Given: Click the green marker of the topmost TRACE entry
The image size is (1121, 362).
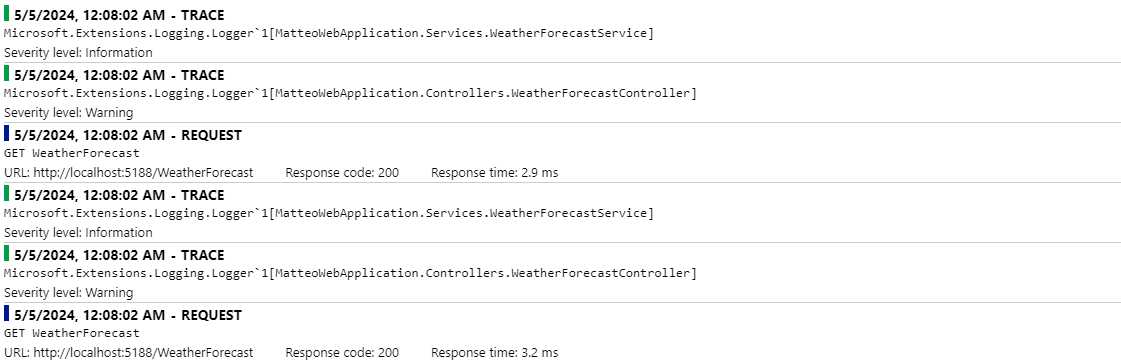Looking at the screenshot, I should point(6,13).
